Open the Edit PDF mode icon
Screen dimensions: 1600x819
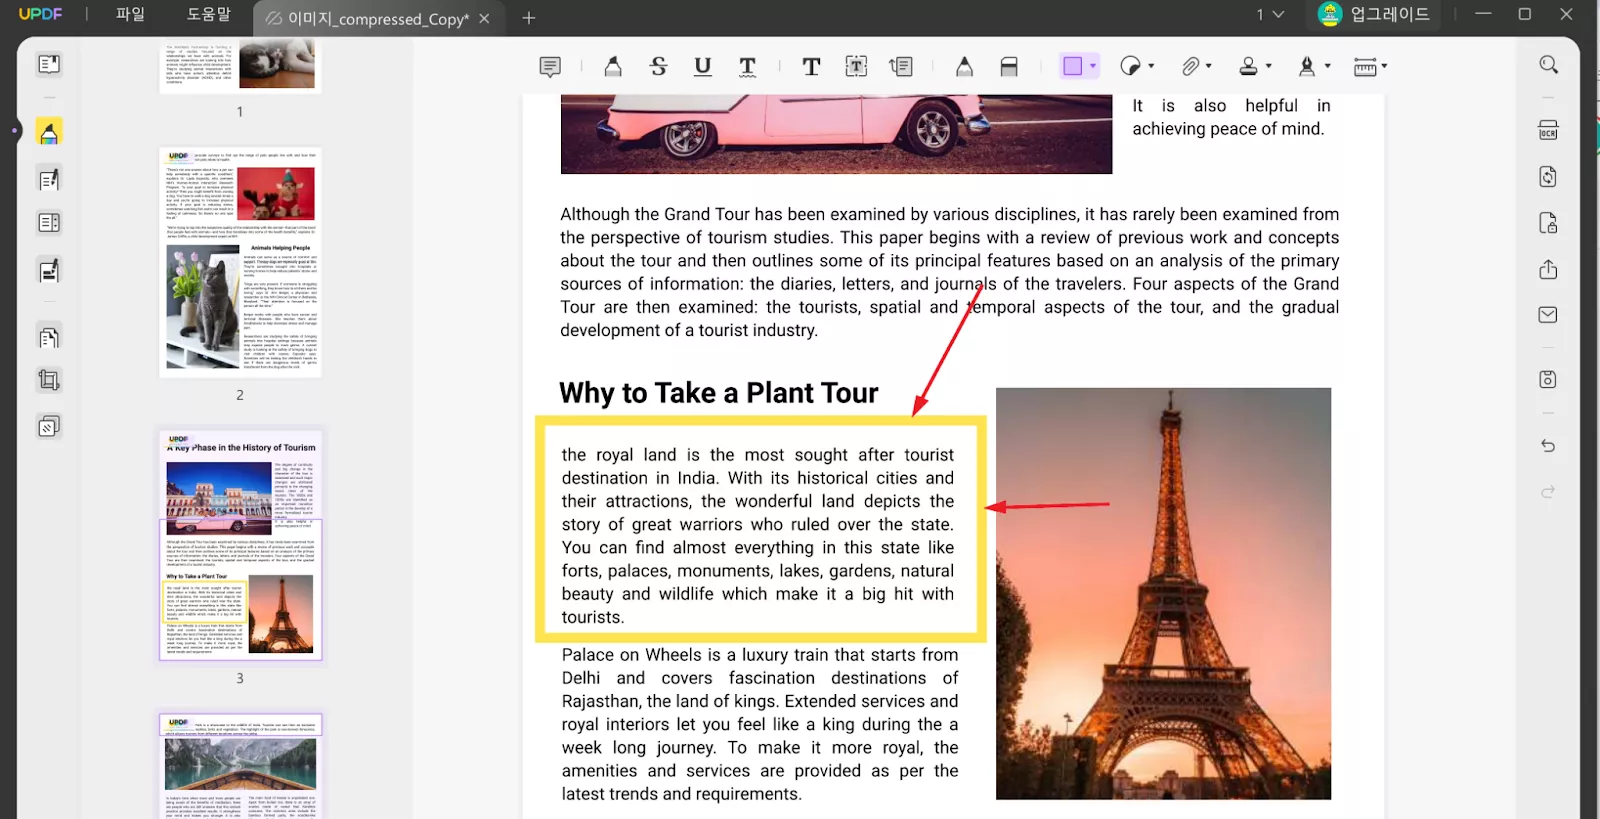pyautogui.click(x=49, y=180)
